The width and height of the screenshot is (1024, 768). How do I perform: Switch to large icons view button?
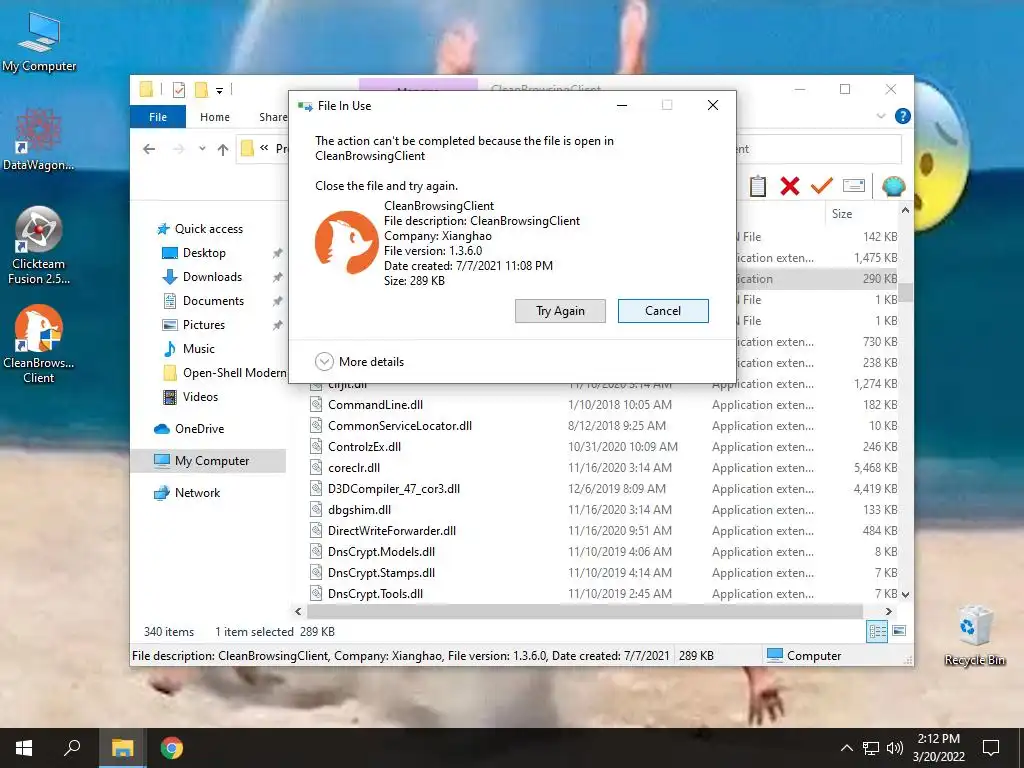click(899, 631)
